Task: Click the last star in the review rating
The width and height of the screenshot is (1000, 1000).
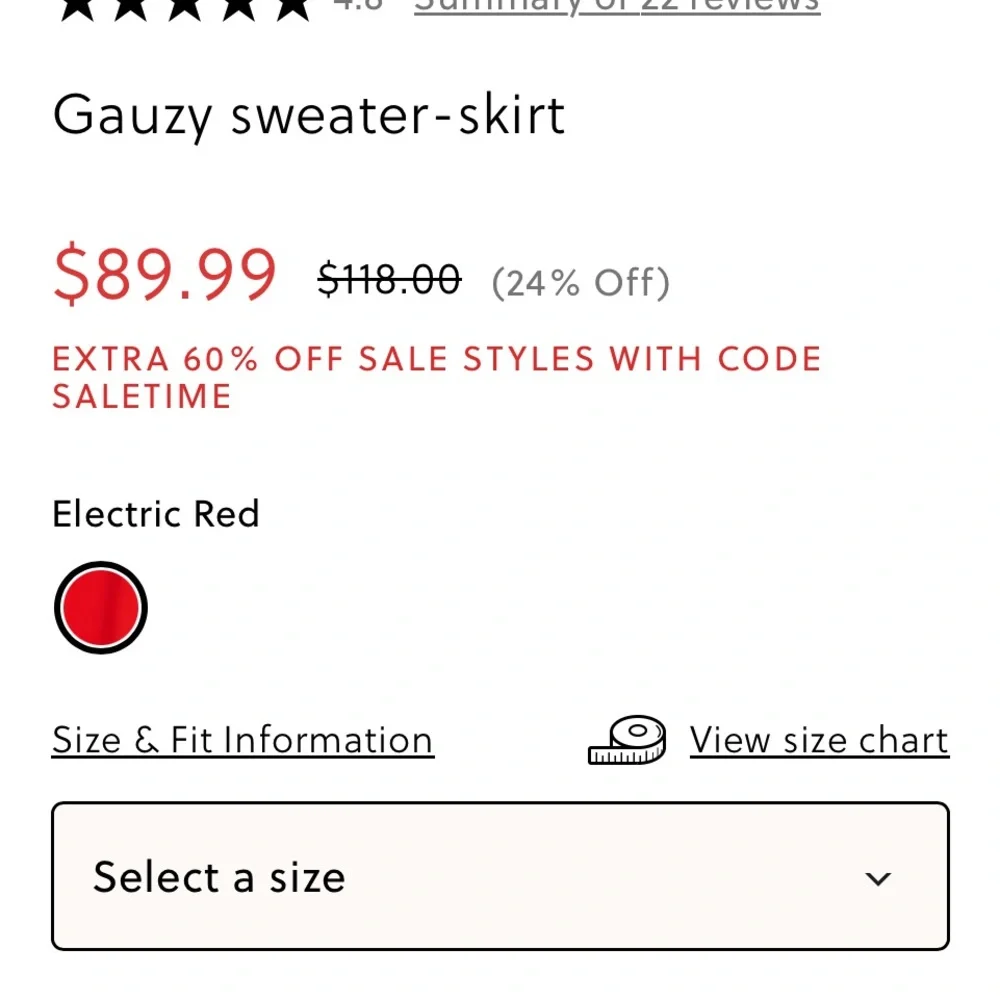Action: click(293, 8)
